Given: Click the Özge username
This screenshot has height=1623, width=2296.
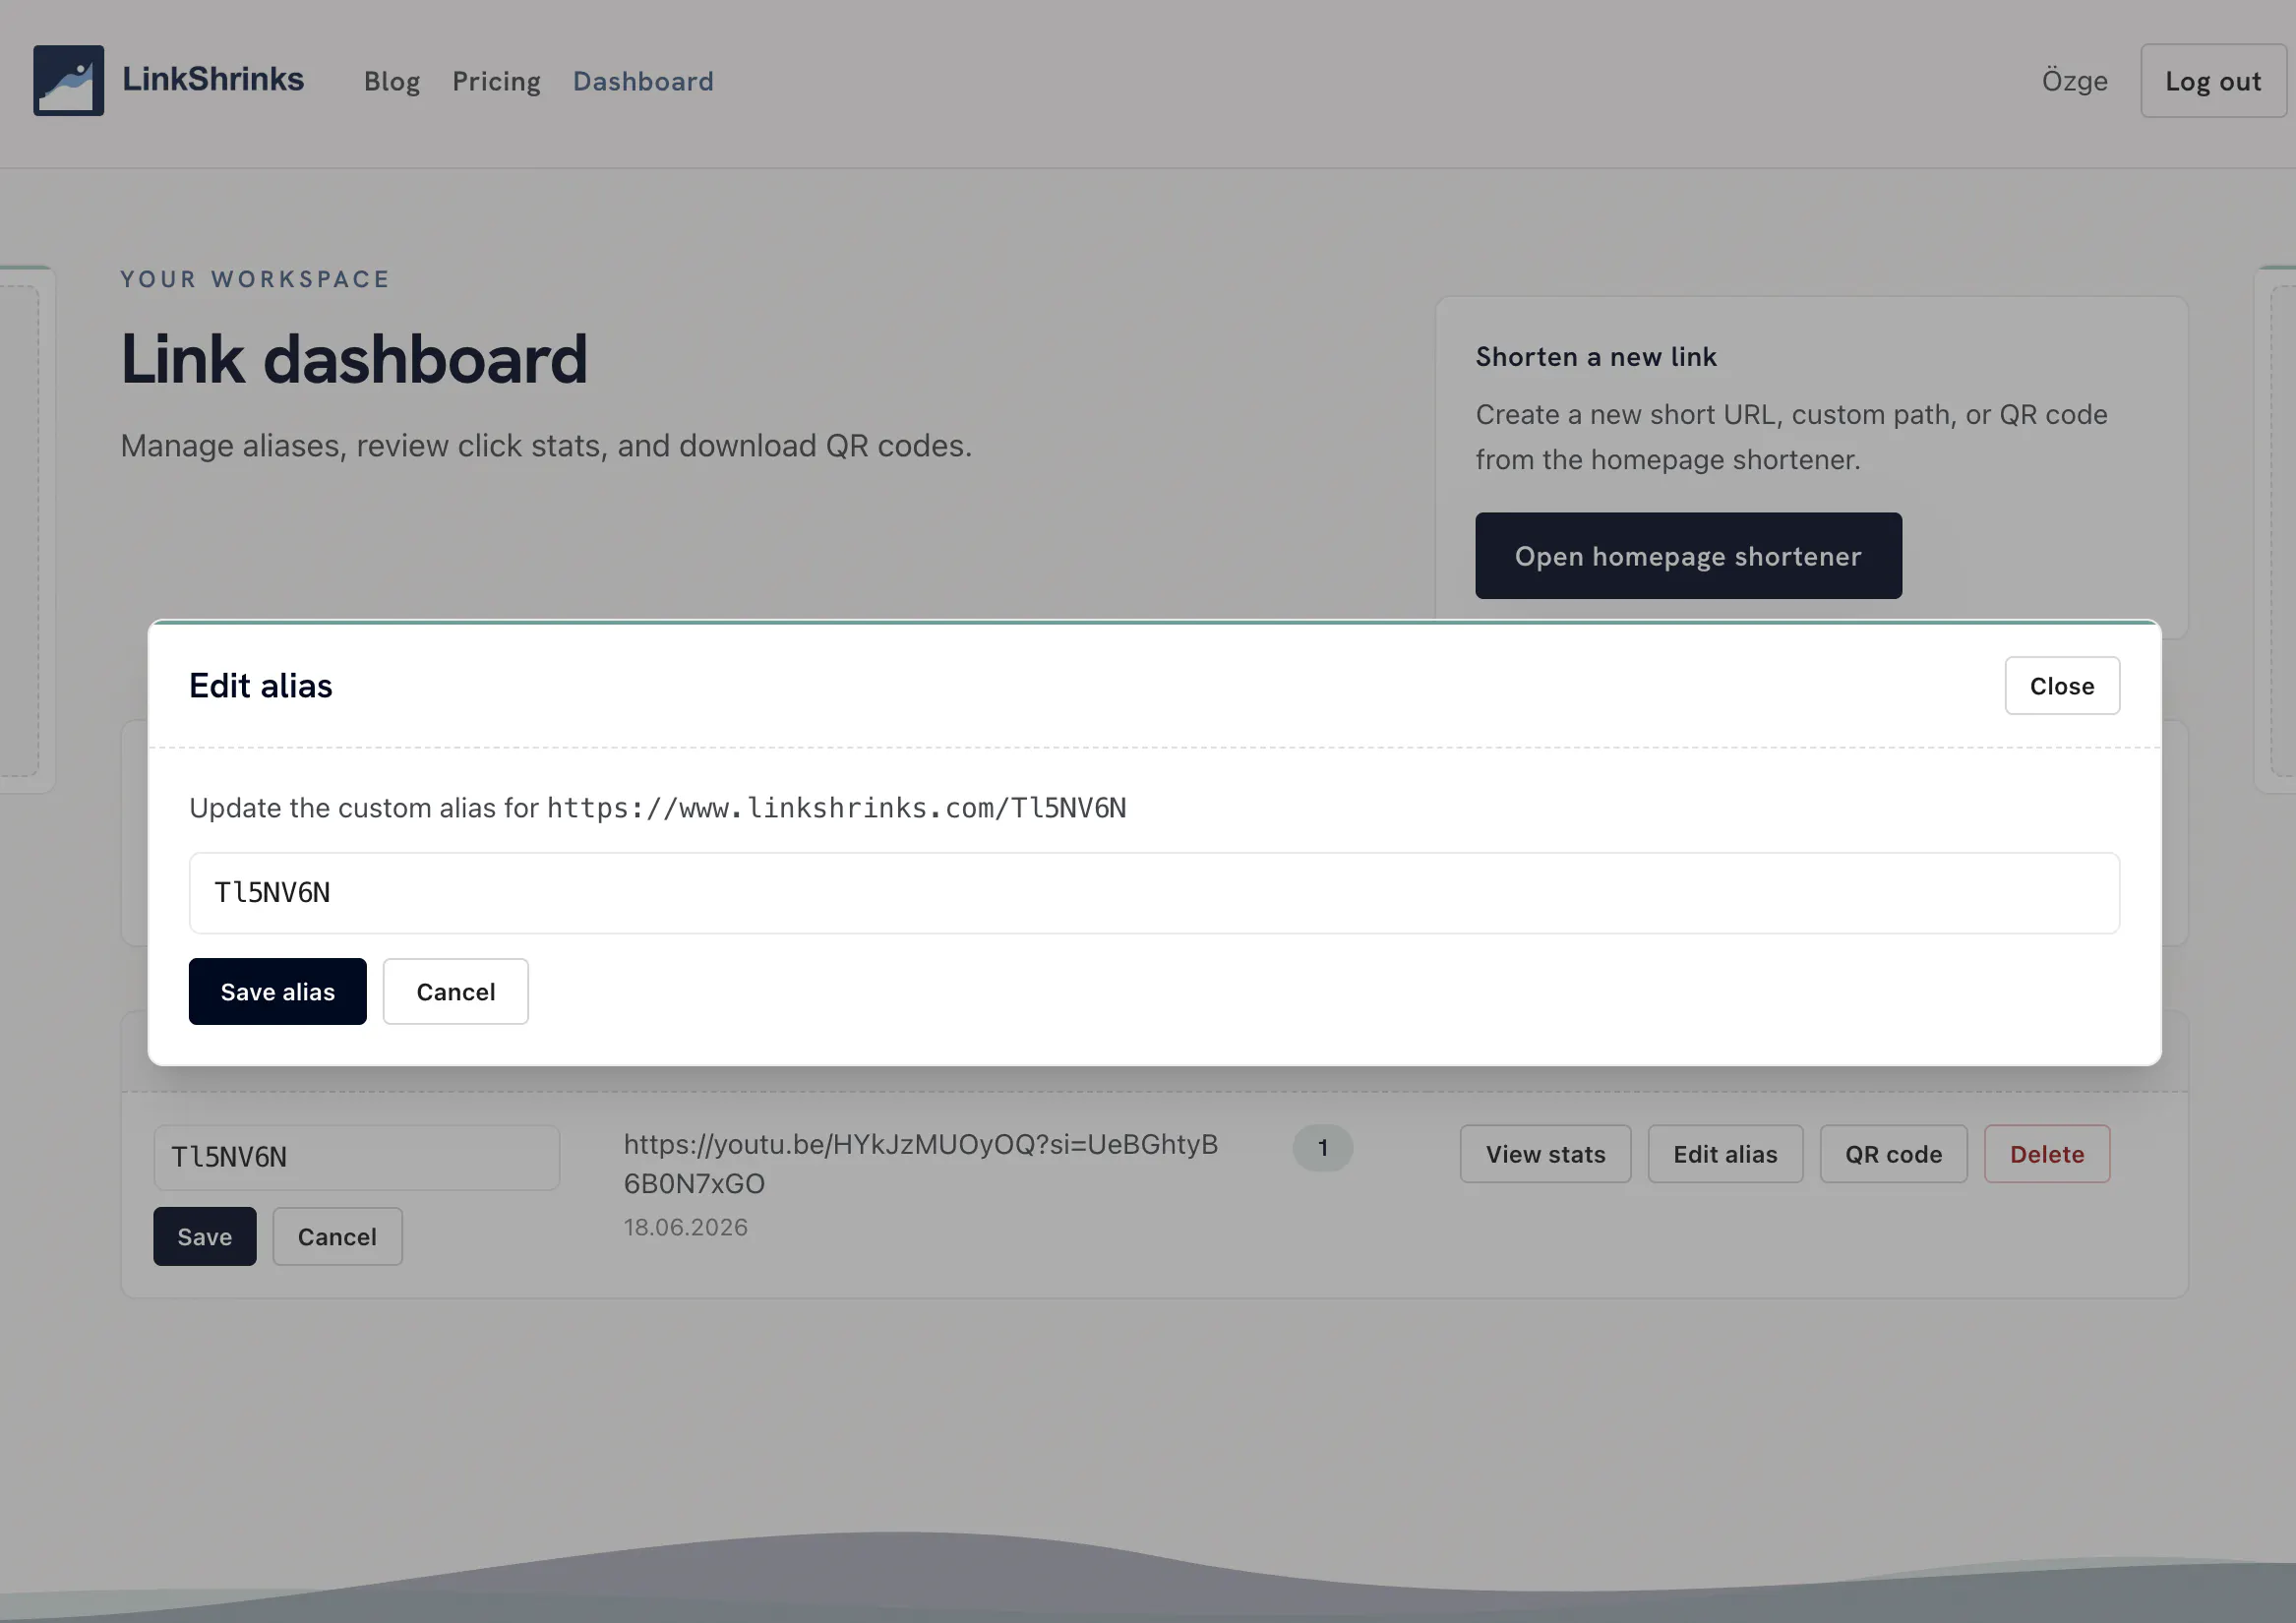Looking at the screenshot, I should coord(2074,81).
